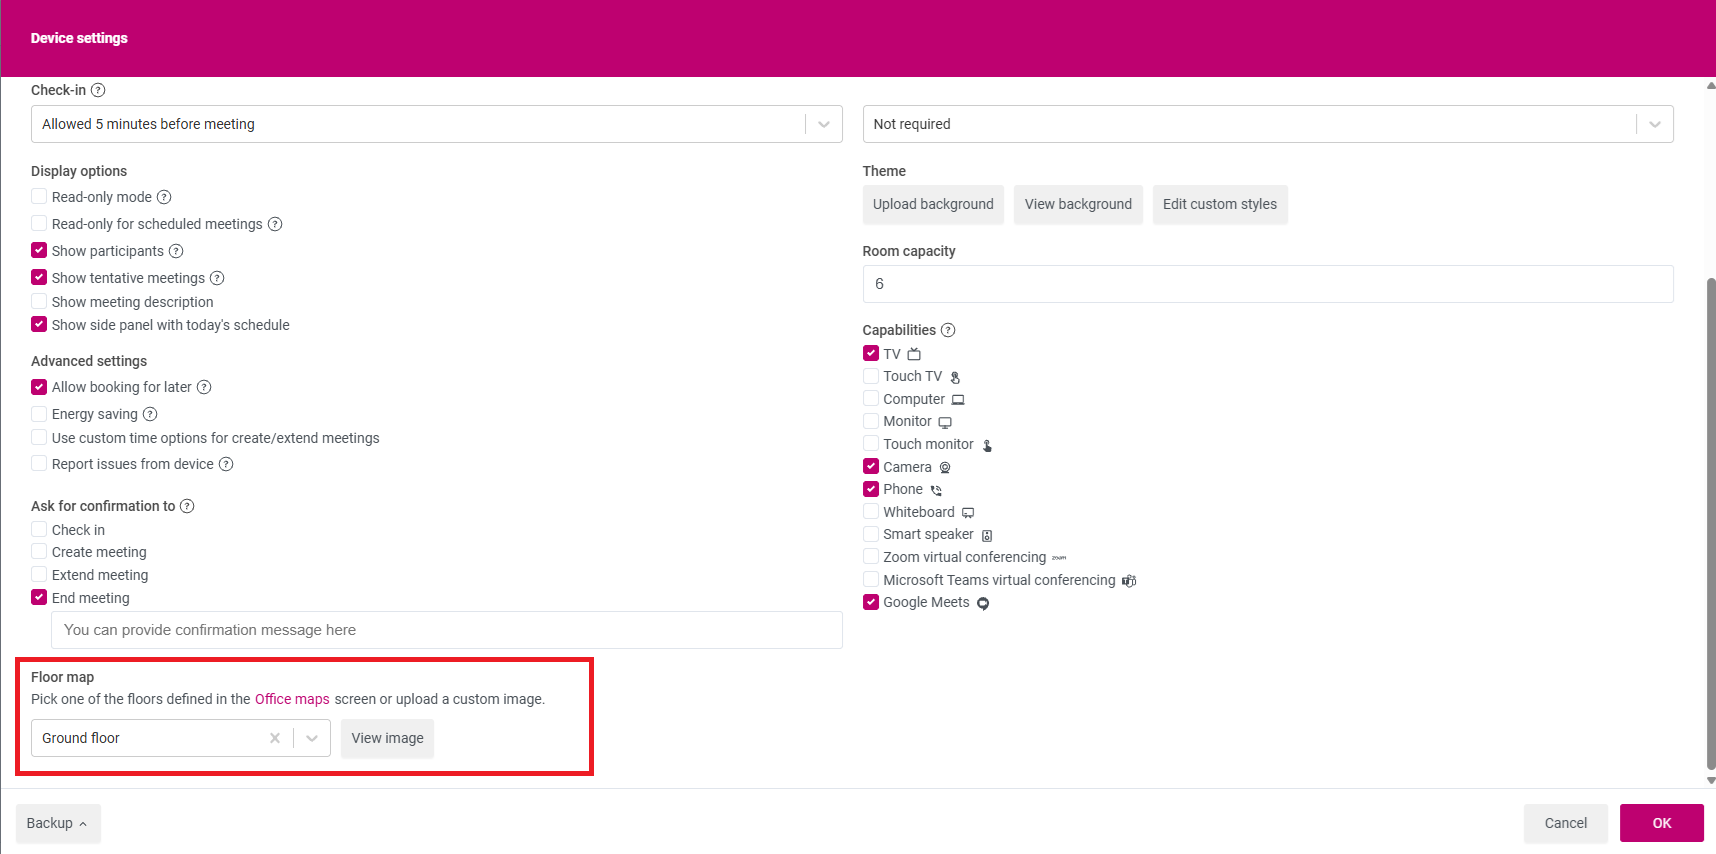Check the Touch TV capability

point(871,376)
